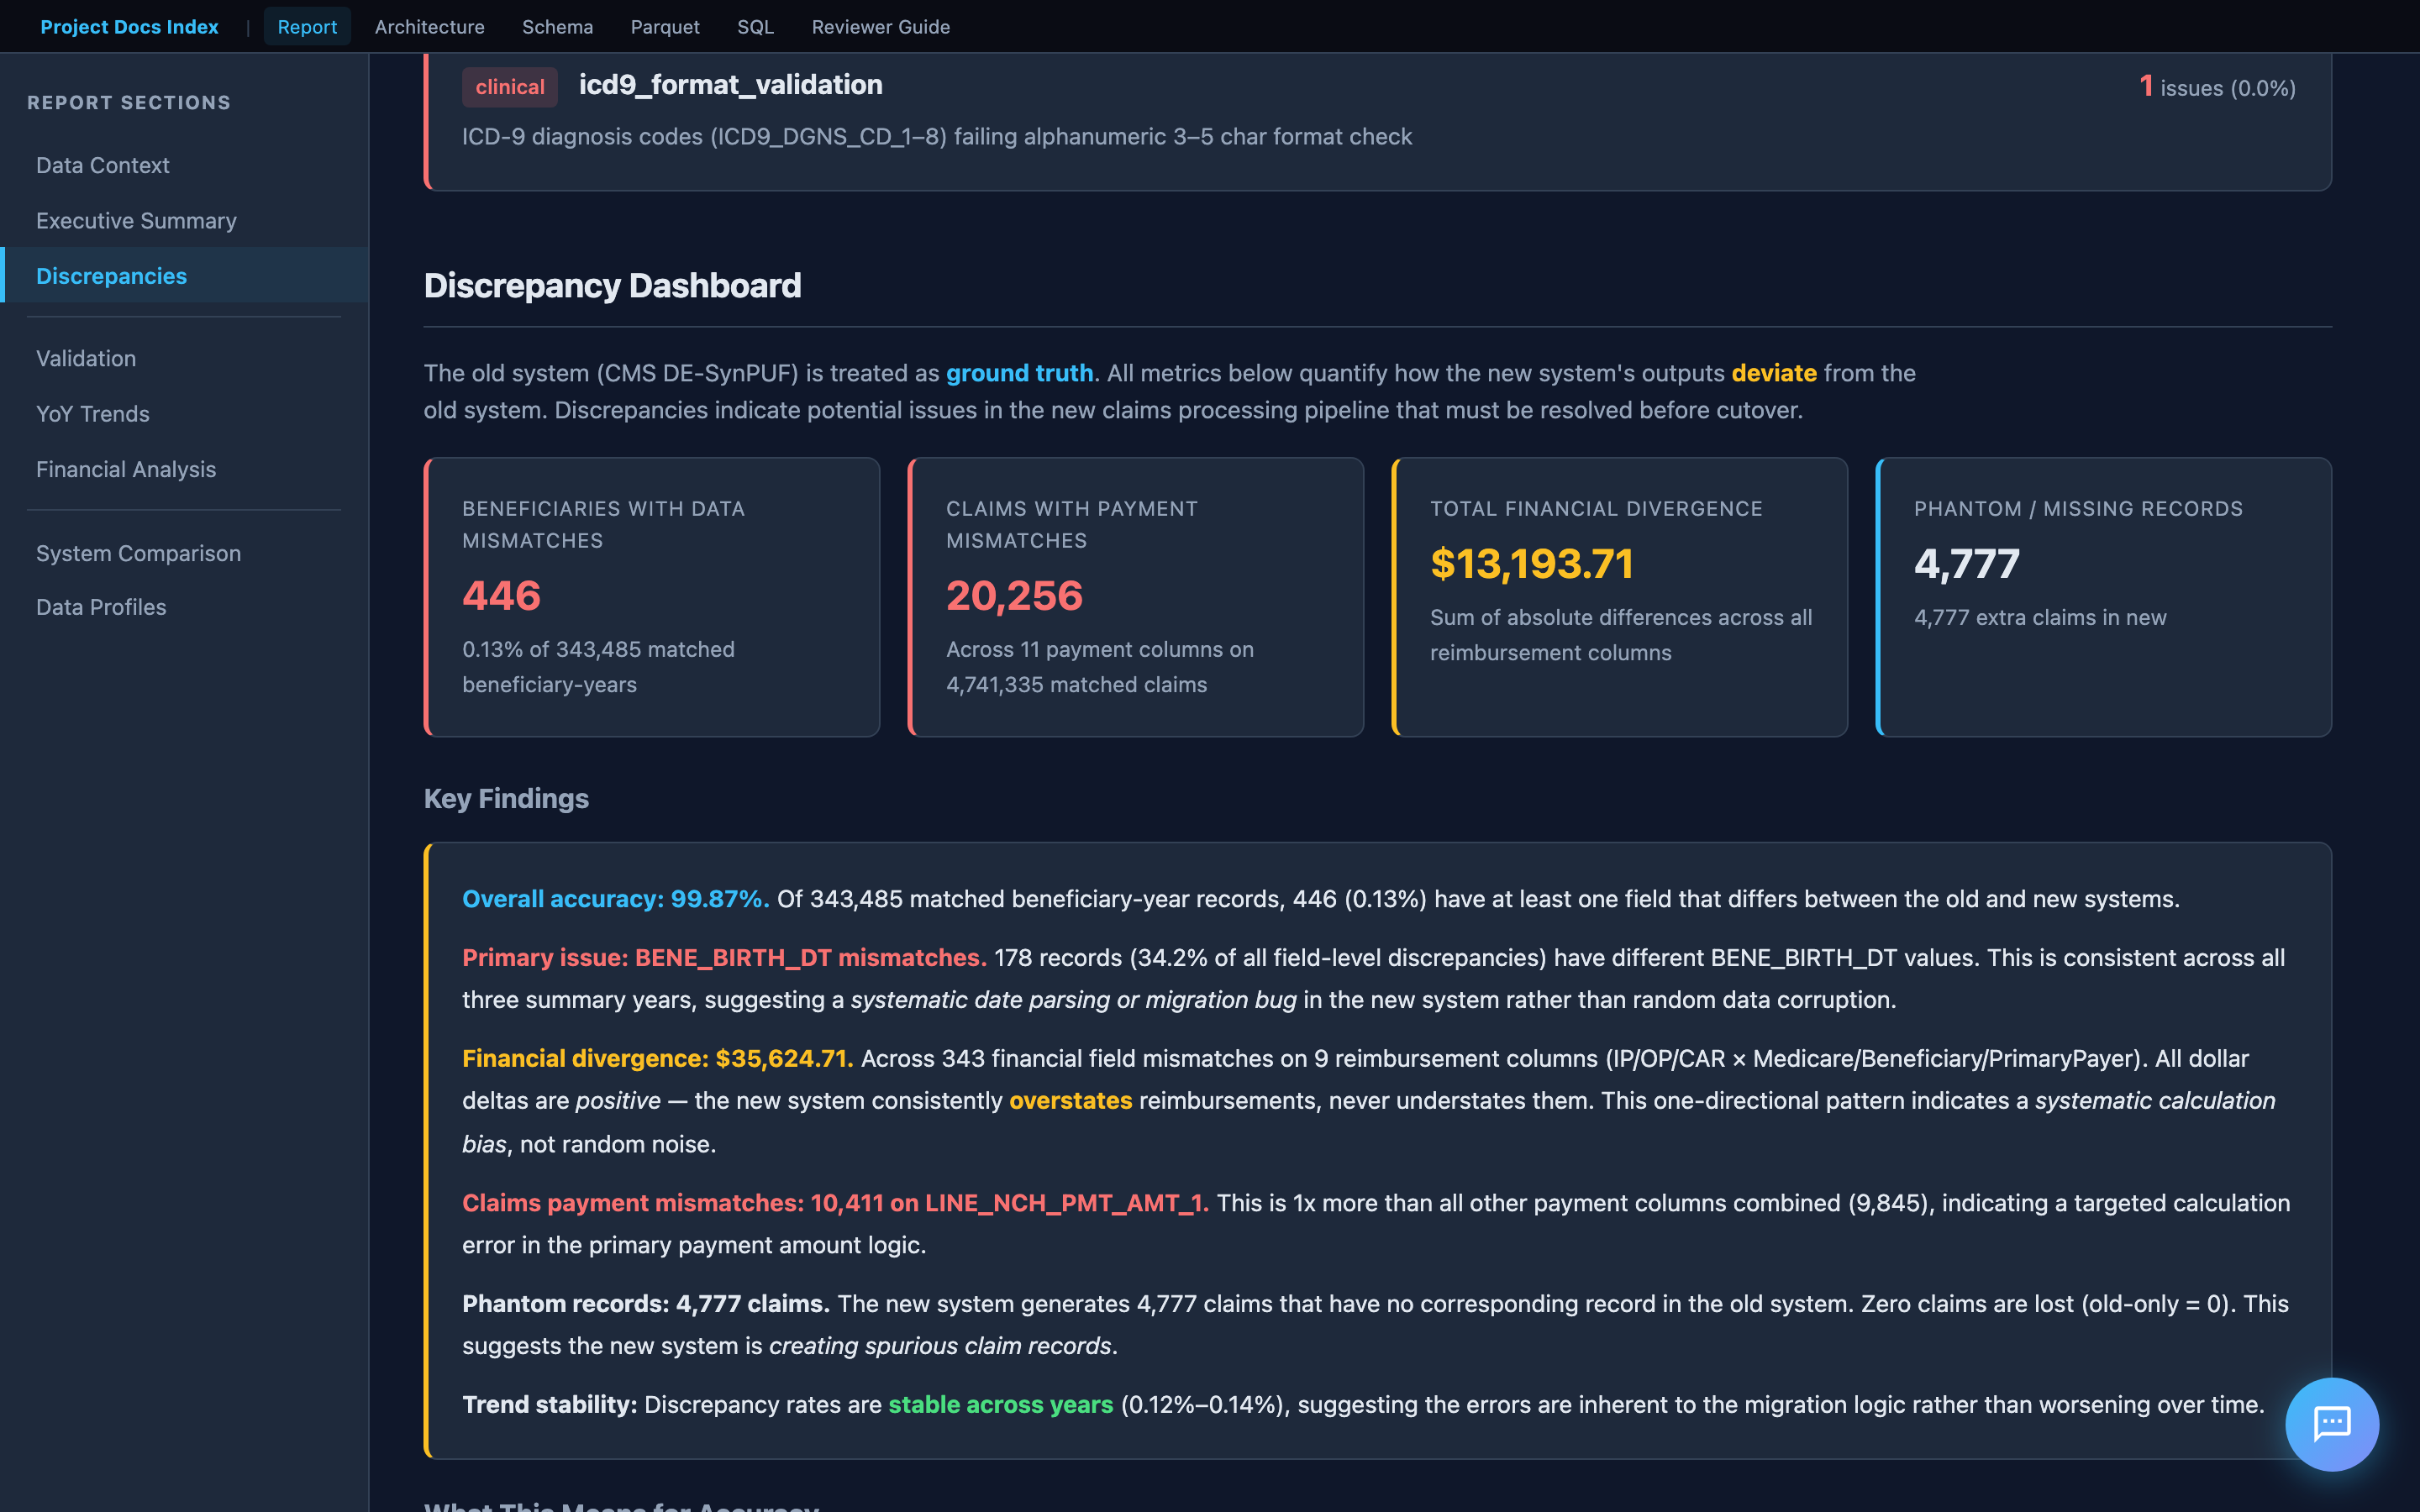
Task: Click the Total Financial Divergence card
Action: (x=1619, y=597)
